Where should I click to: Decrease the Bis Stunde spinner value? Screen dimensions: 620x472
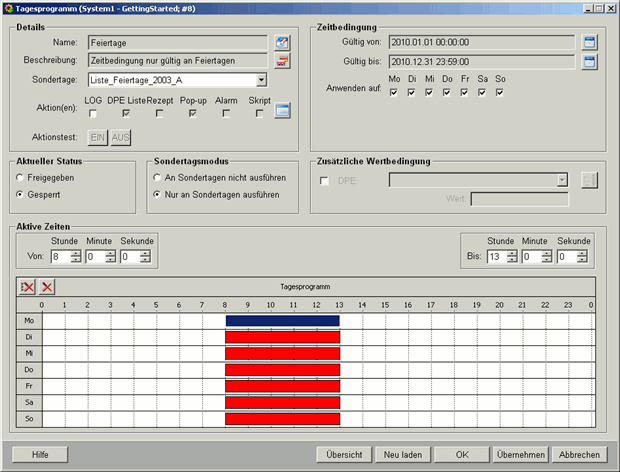[512, 260]
